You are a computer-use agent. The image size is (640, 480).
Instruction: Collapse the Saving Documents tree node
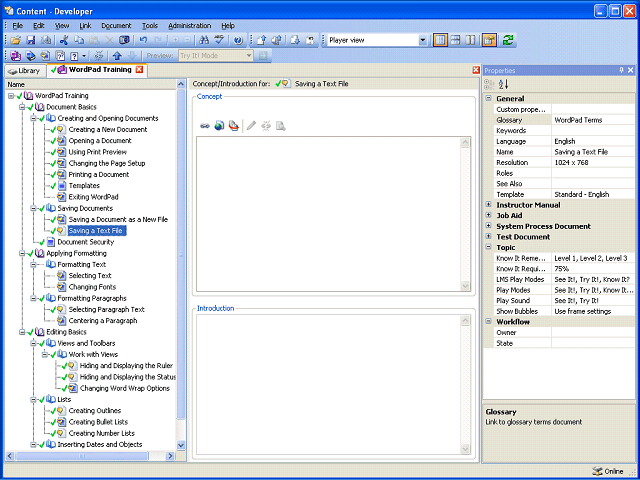click(x=33, y=208)
